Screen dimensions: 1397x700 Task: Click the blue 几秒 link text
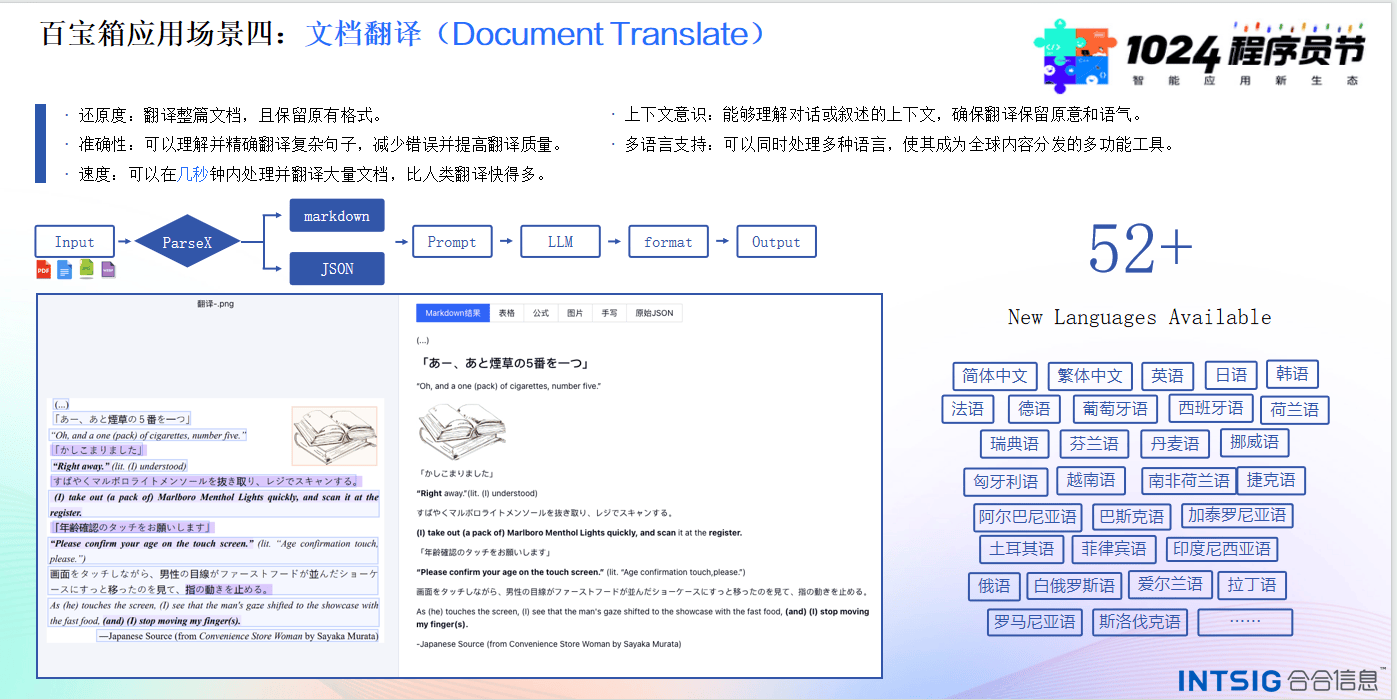[x=193, y=174]
